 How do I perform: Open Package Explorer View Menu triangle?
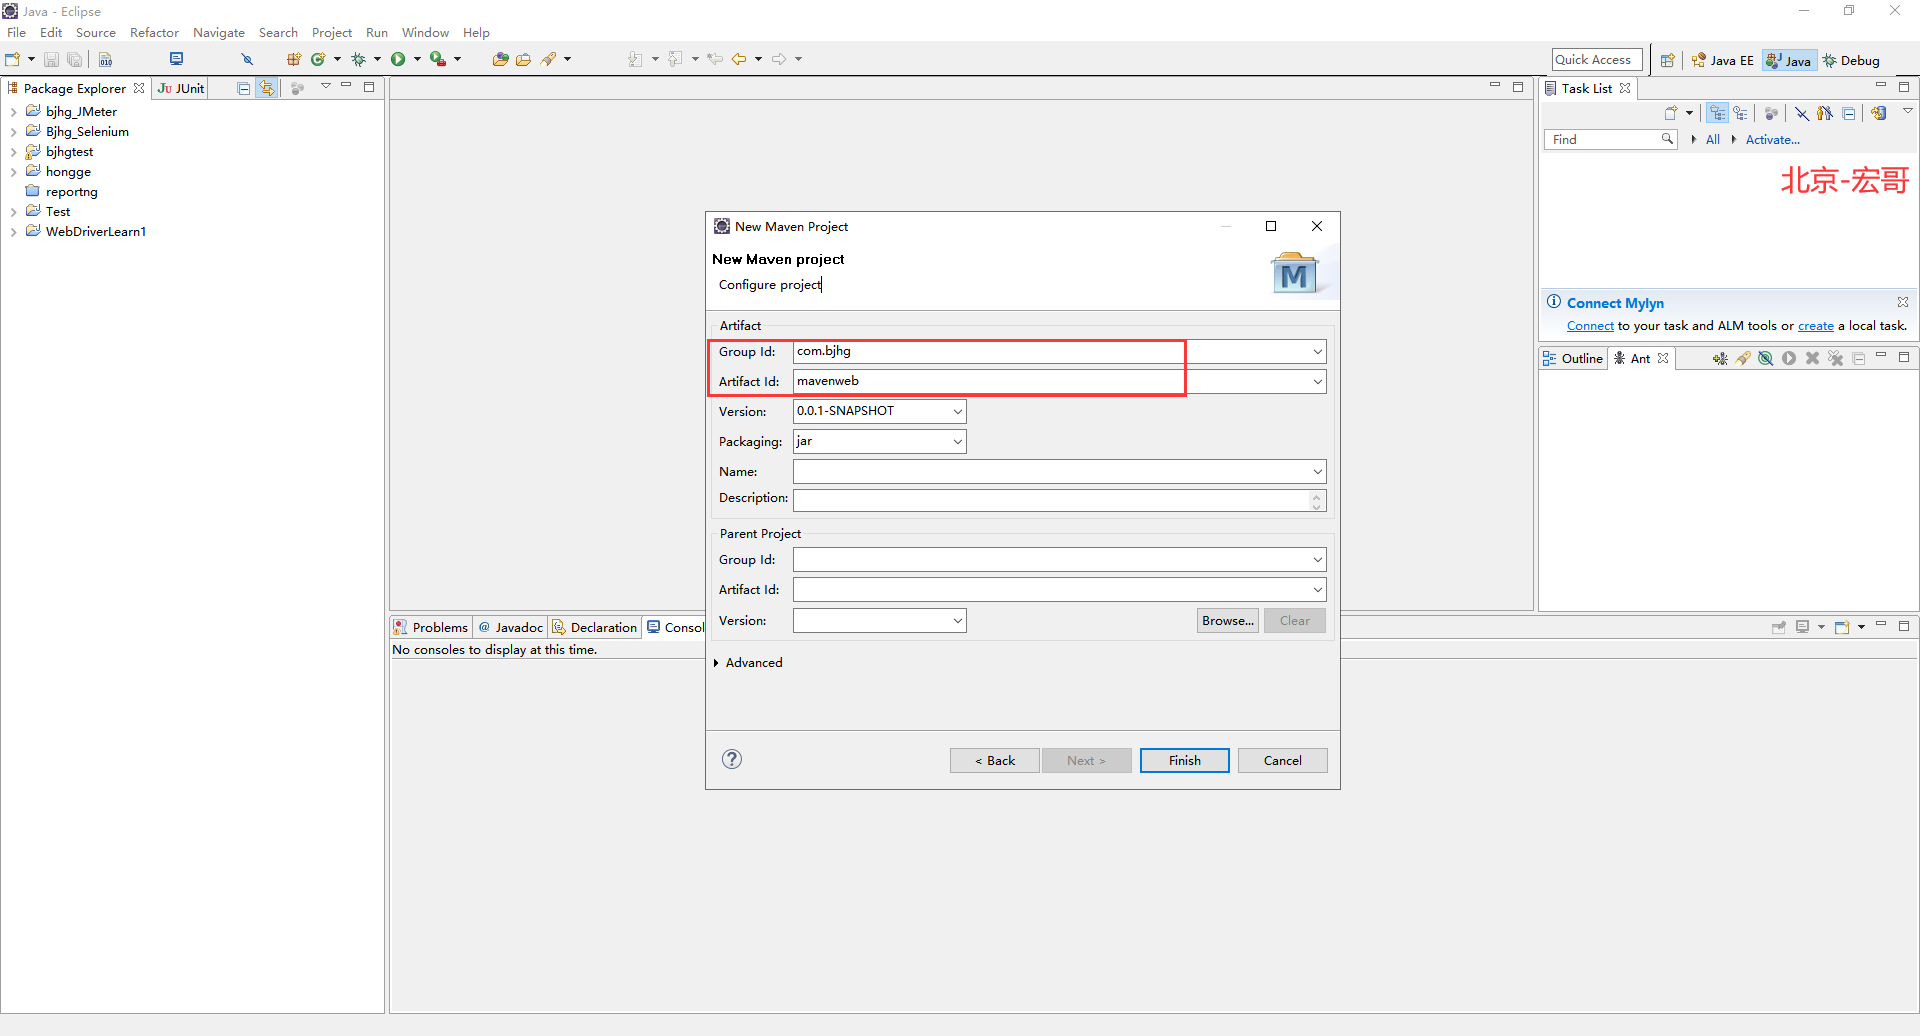326,87
